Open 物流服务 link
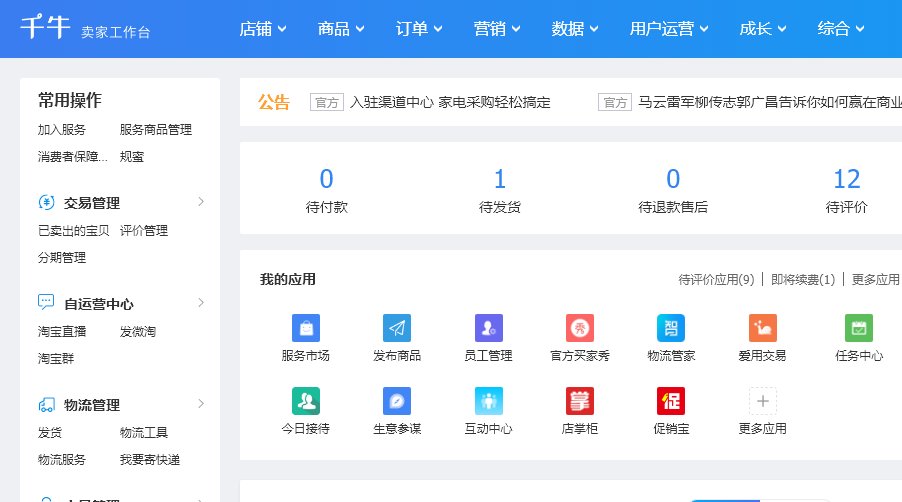This screenshot has height=502, width=902. tap(62, 459)
